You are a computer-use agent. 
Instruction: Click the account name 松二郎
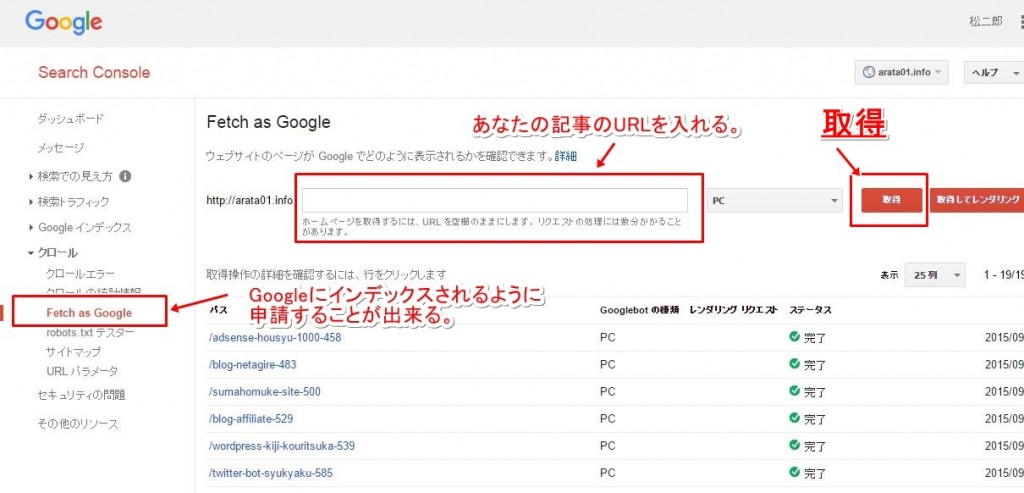click(x=985, y=22)
